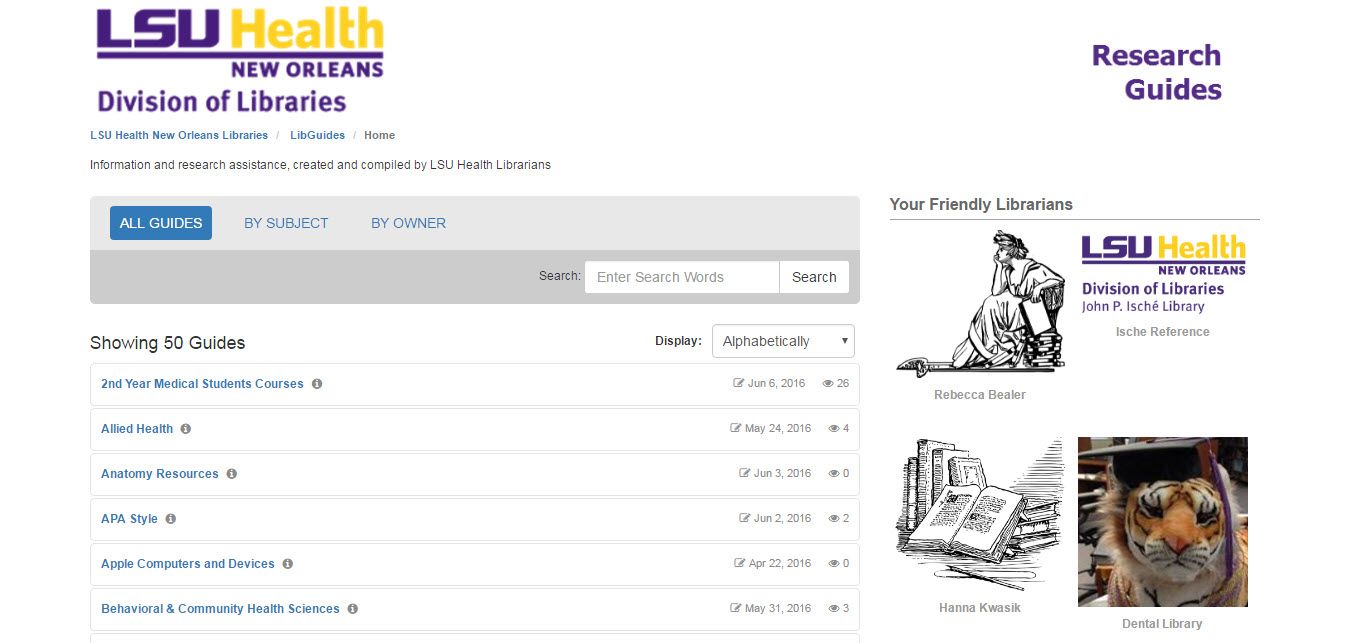Click inside the Enter Search Words field

pos(681,277)
